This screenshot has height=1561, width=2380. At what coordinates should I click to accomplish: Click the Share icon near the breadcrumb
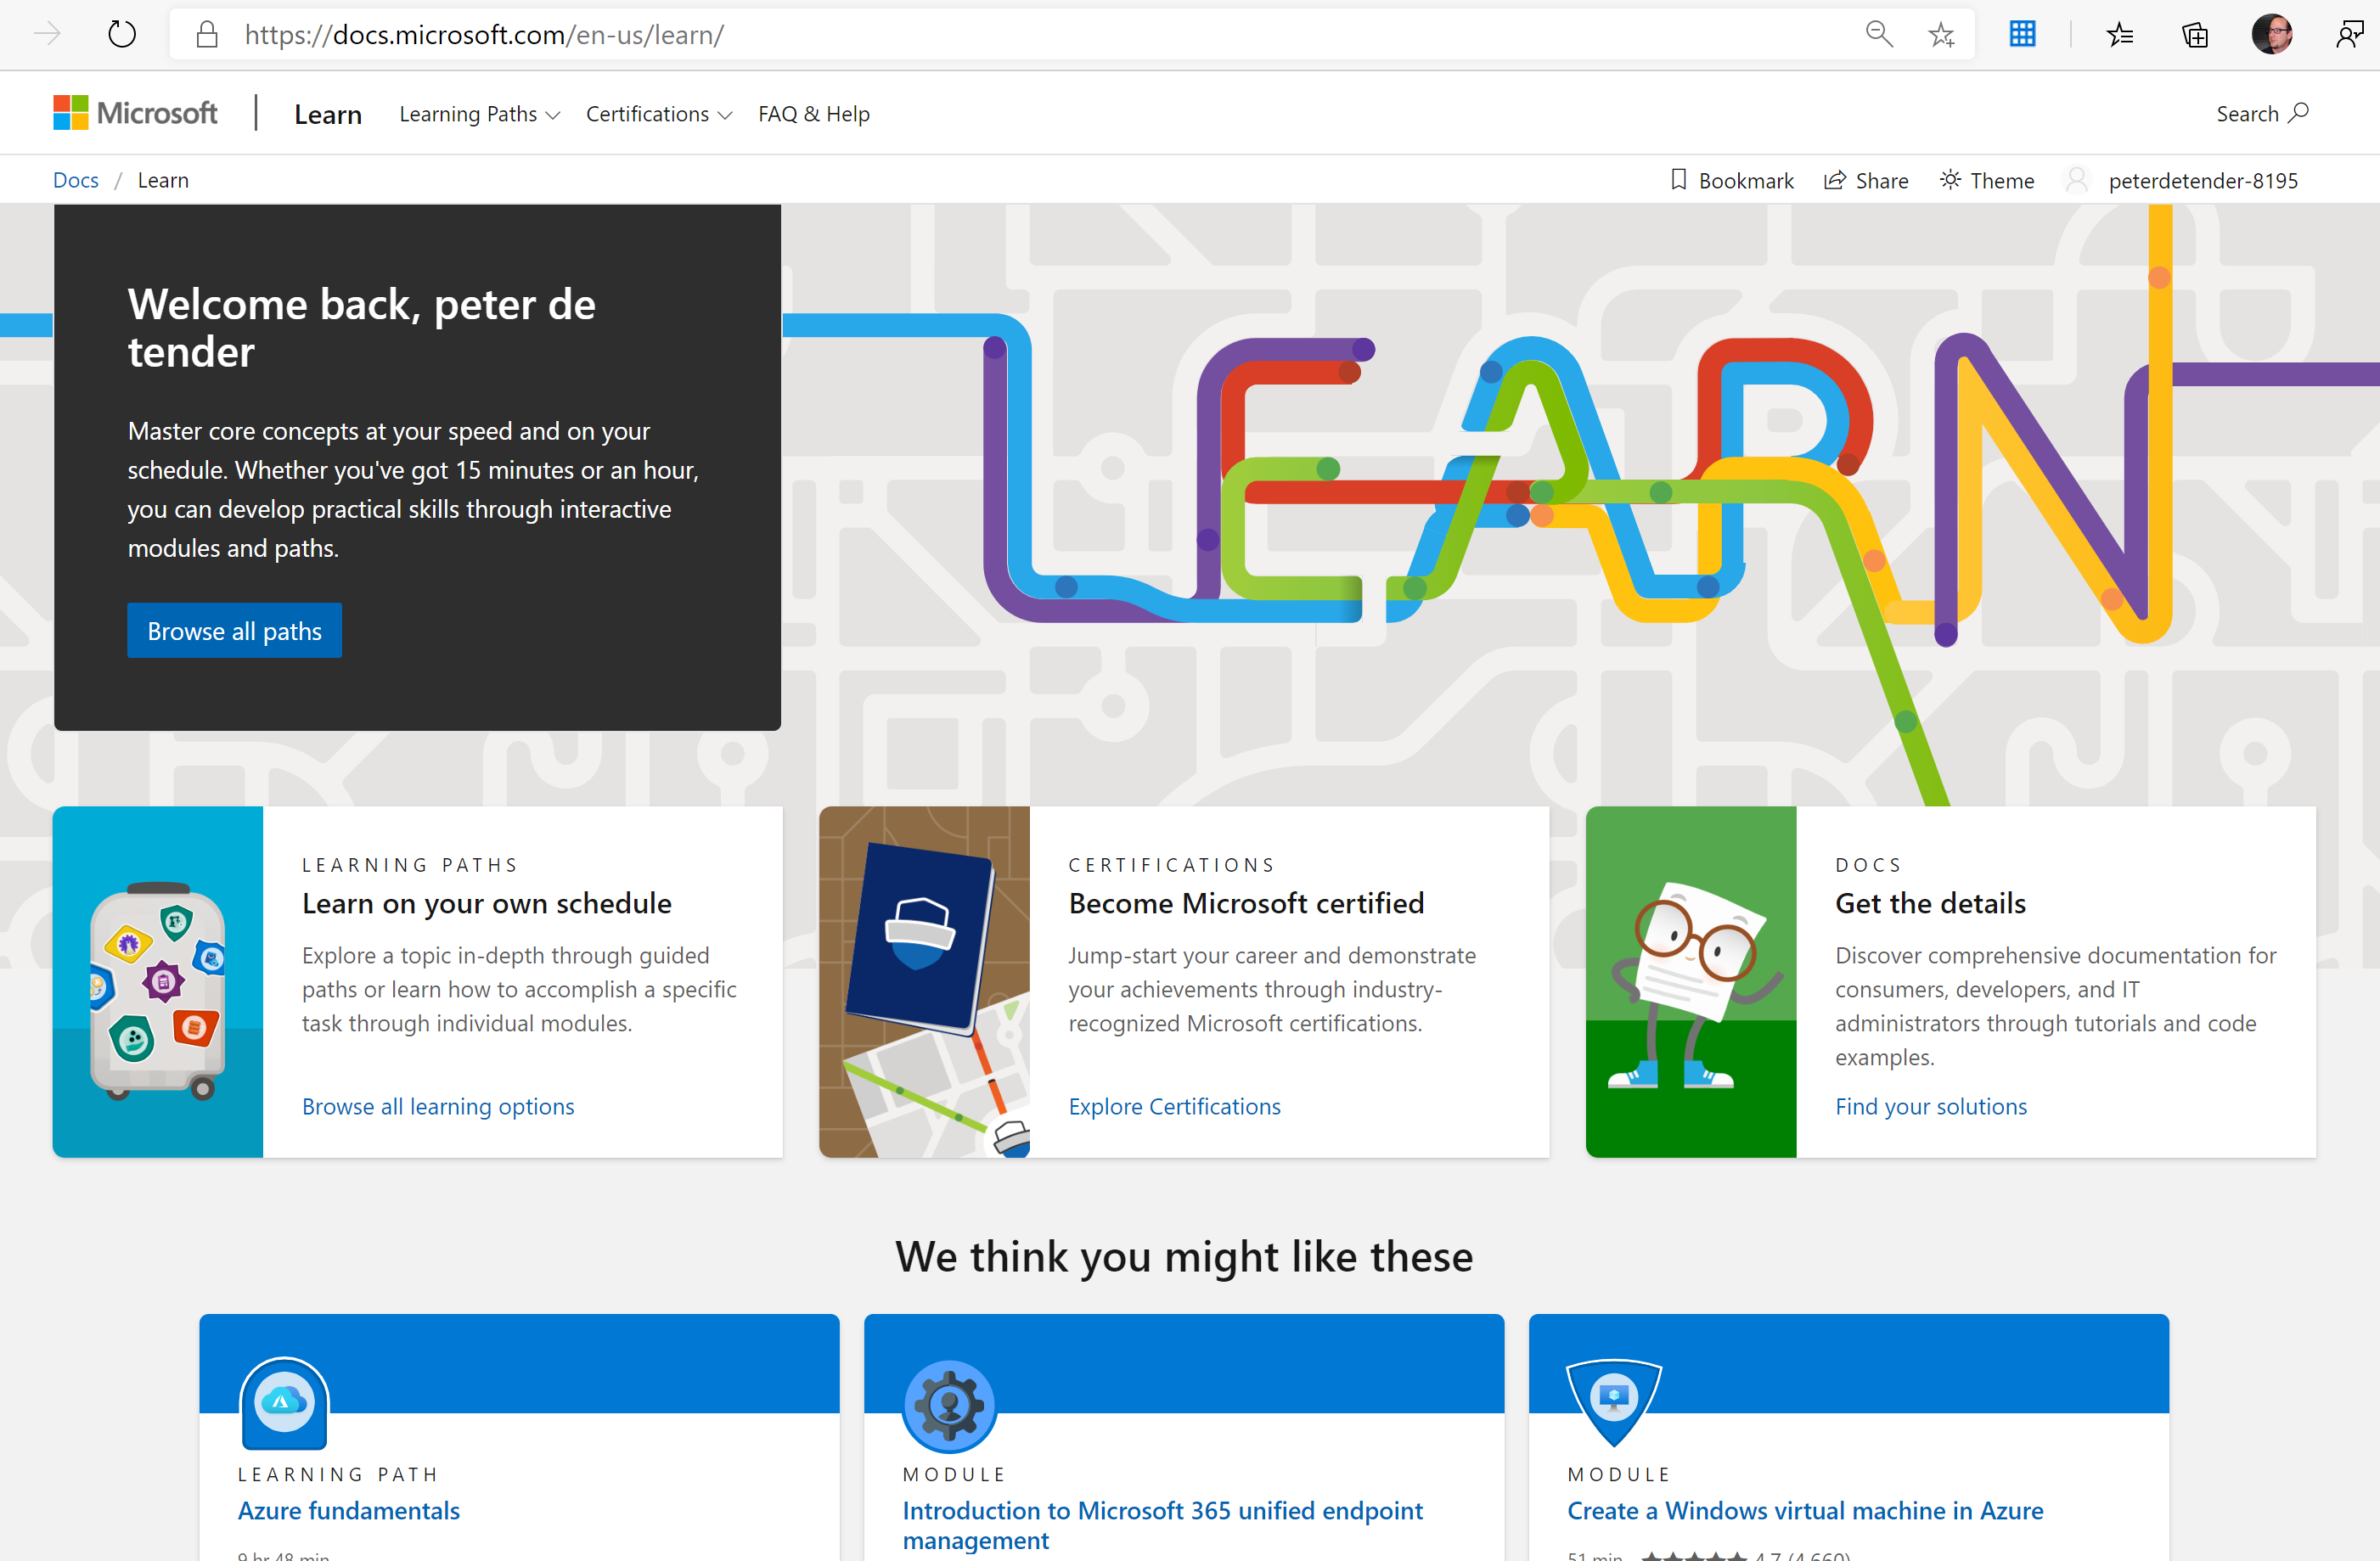point(1866,180)
